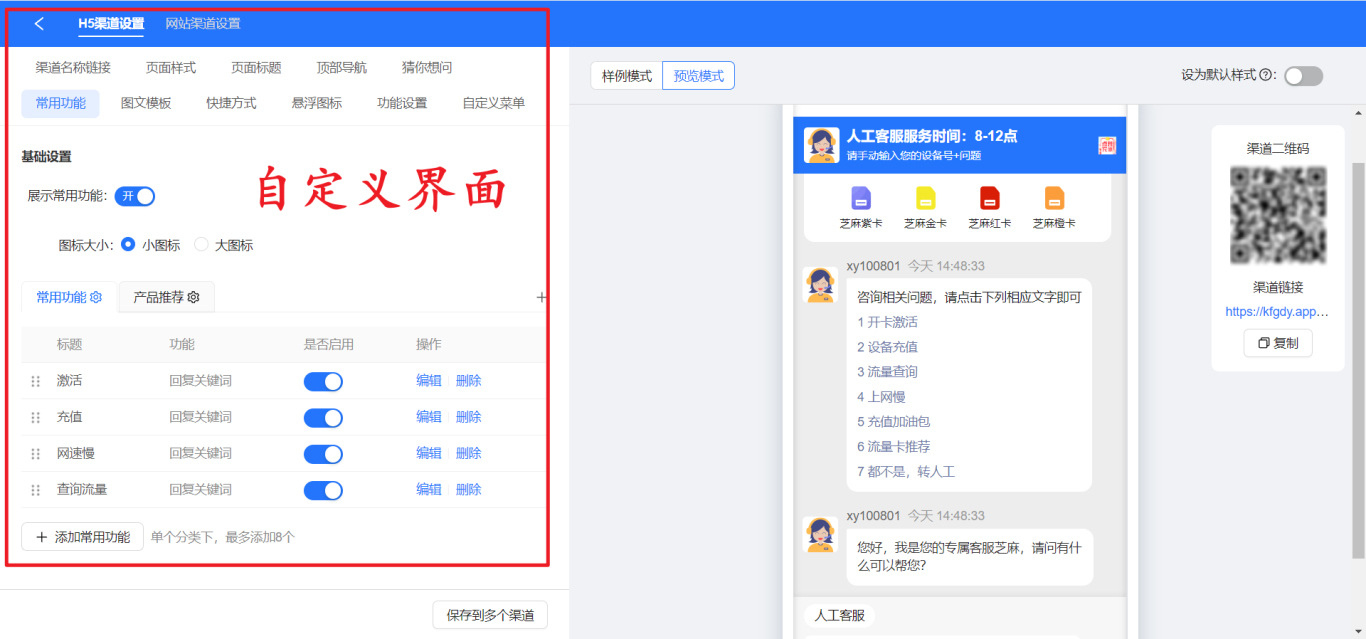The image size is (1366, 639).
Task: Click the back arrow in the blue header
Action: (x=39, y=23)
